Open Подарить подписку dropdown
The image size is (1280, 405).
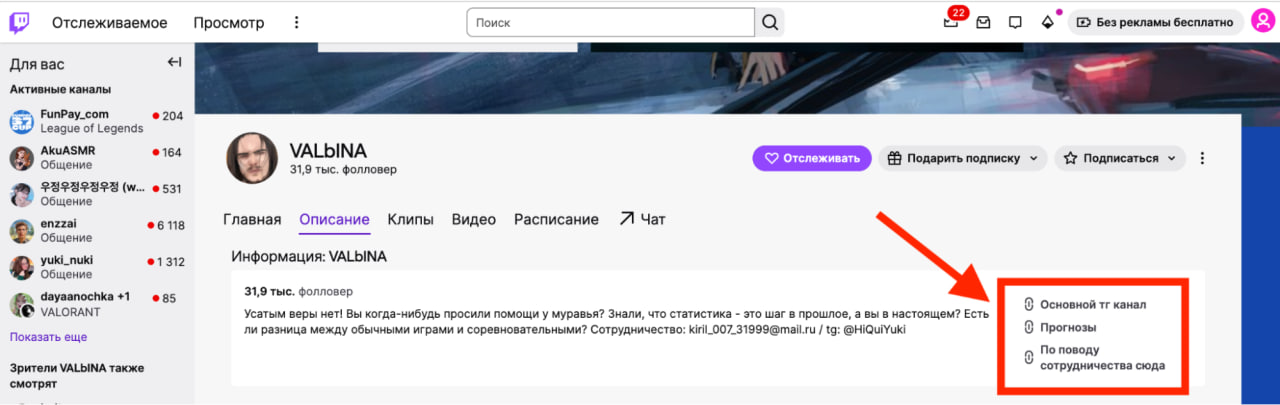[963, 158]
